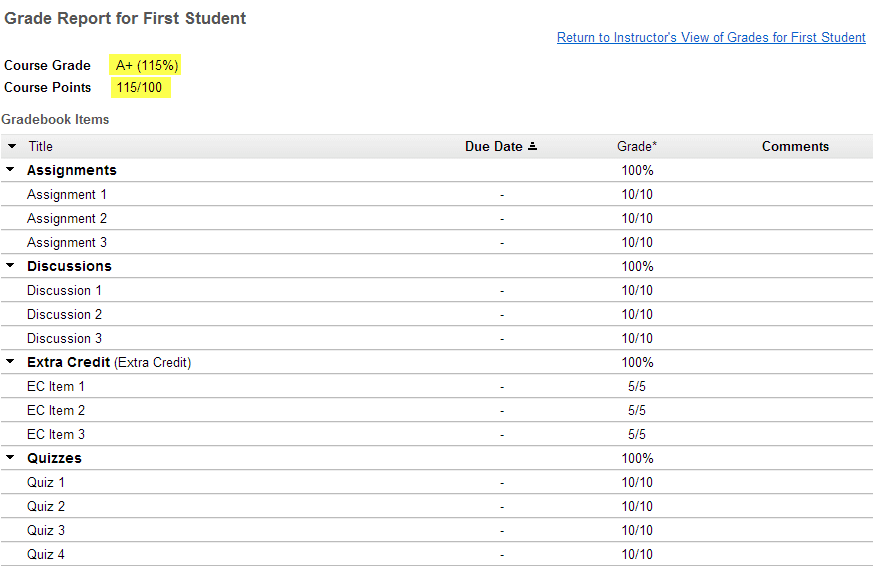Open Return to Instructor's View of Grades link

pos(711,37)
